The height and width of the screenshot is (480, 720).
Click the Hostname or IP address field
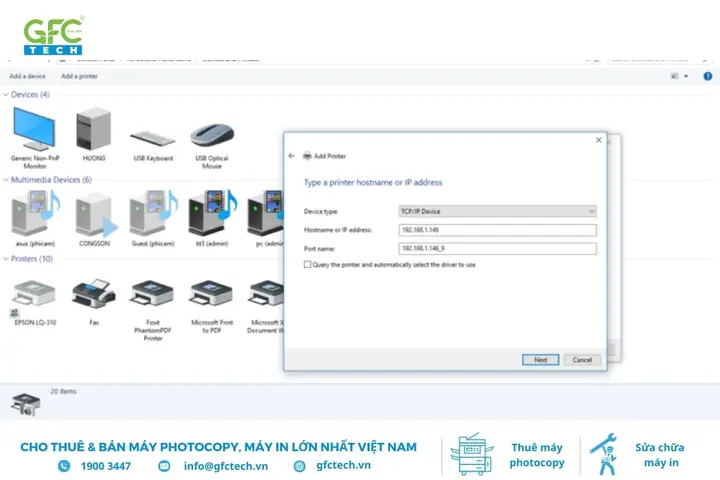click(497, 230)
